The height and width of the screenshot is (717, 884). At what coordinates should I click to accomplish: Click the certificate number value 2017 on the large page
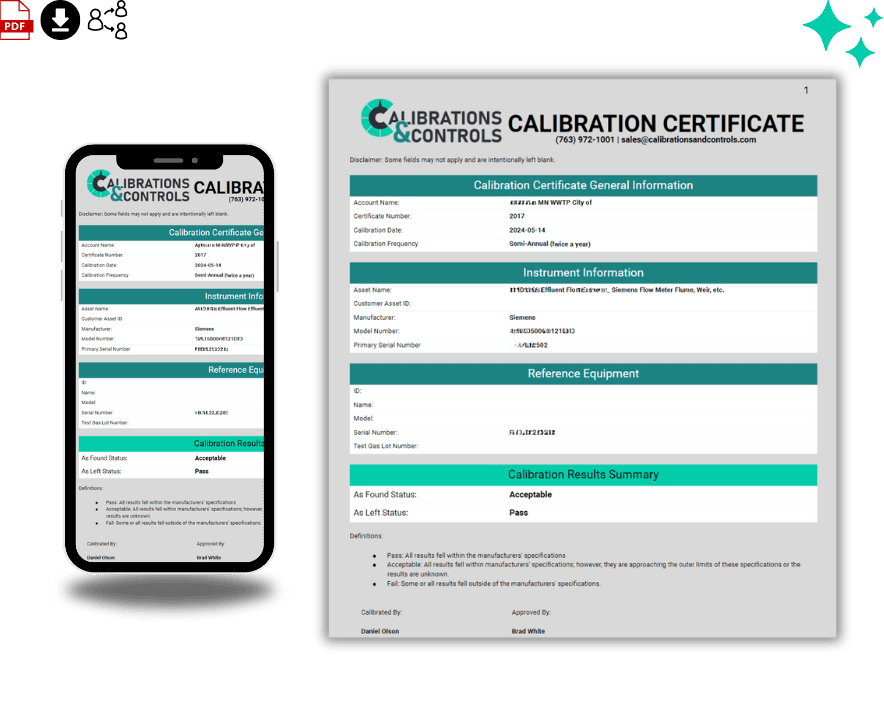[517, 216]
